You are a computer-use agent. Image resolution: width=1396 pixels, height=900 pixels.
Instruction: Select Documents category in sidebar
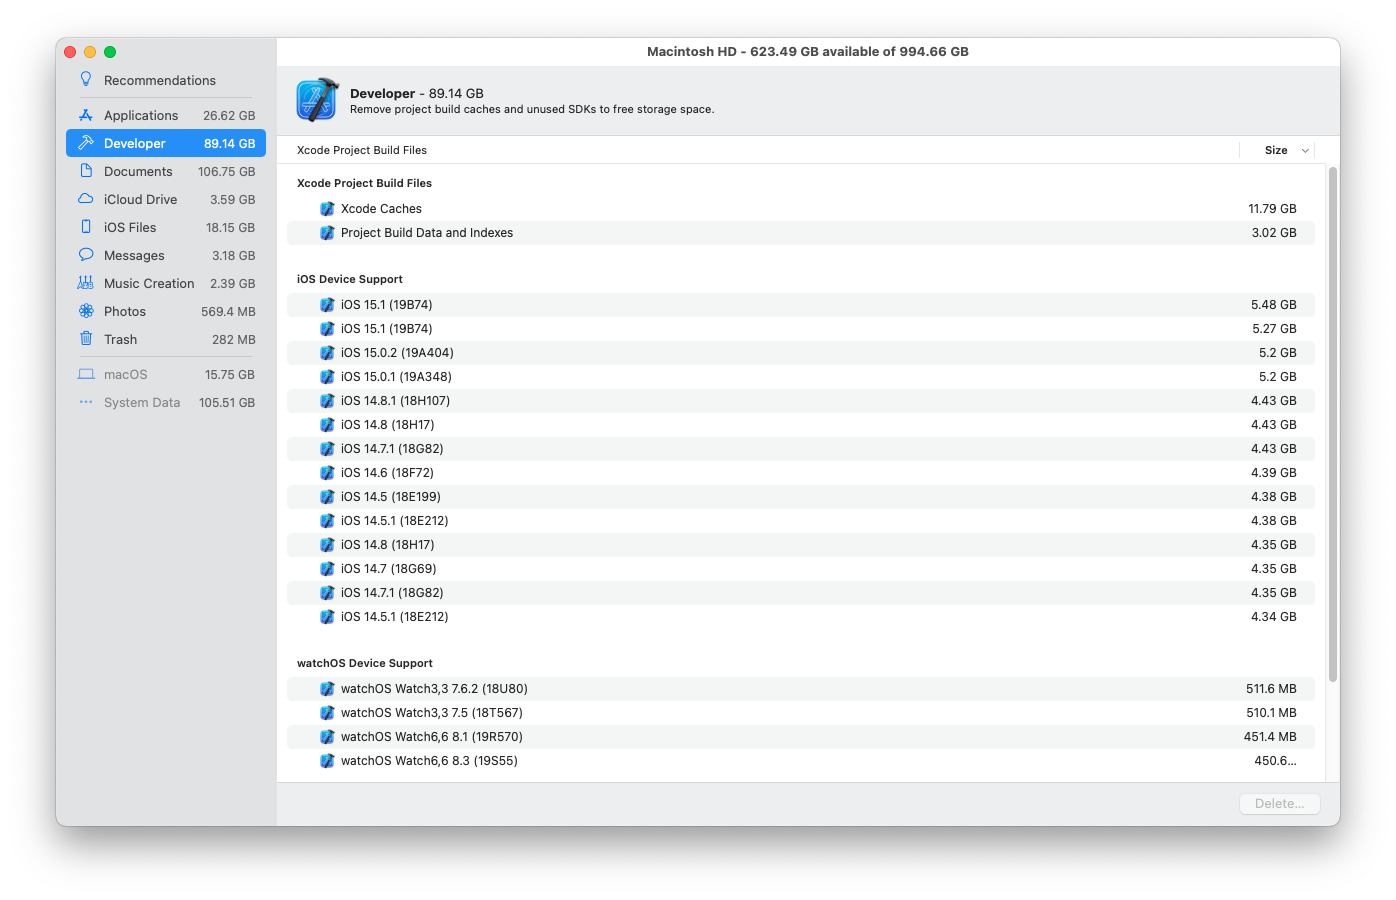coord(166,171)
